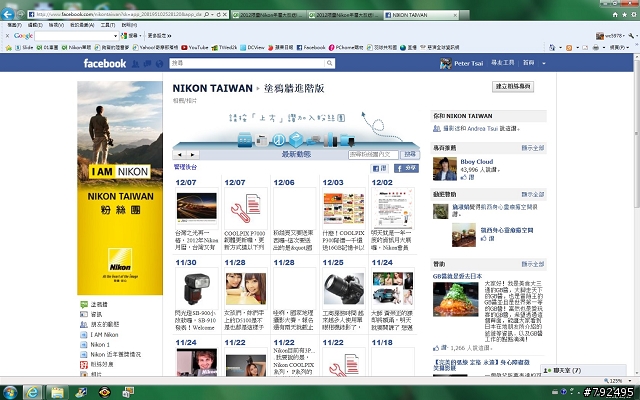The height and width of the screenshot is (400, 640).
Task: Click the browser forward arrow button
Action: point(20,14)
